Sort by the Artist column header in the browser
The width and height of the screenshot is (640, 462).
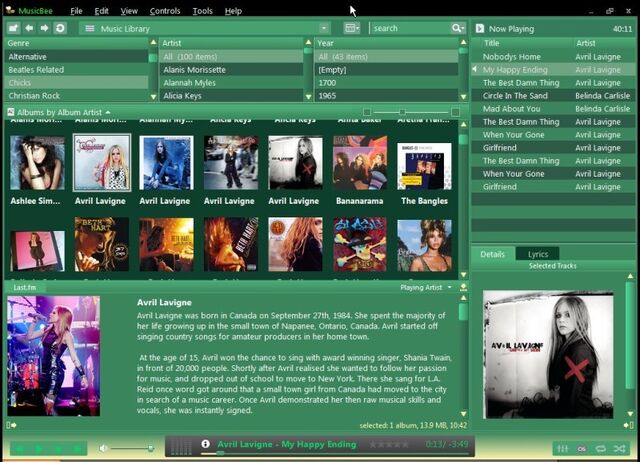232,43
